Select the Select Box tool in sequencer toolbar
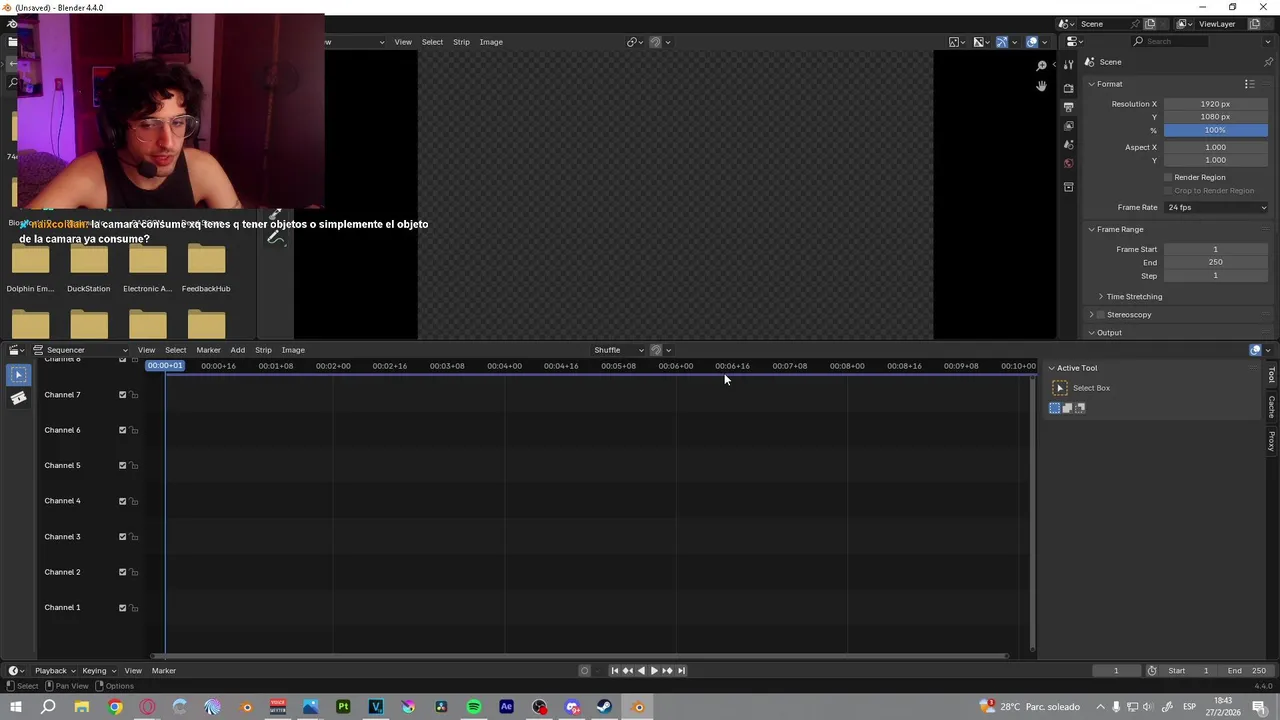 point(18,375)
